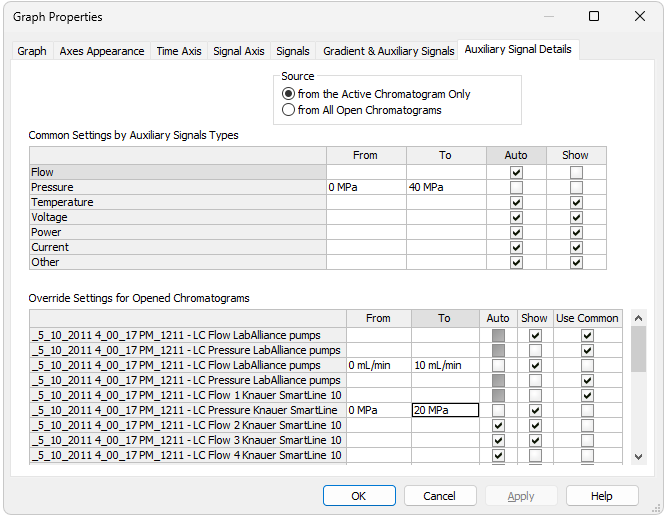
Task: Toggle Show for the Power row
Action: pos(576,233)
